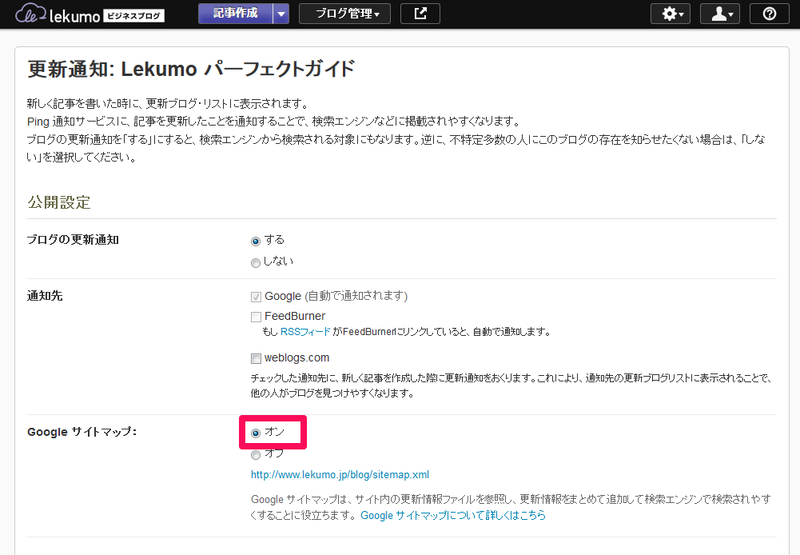The image size is (800, 555).
Task: Open the gear settings menu
Action: click(x=670, y=14)
